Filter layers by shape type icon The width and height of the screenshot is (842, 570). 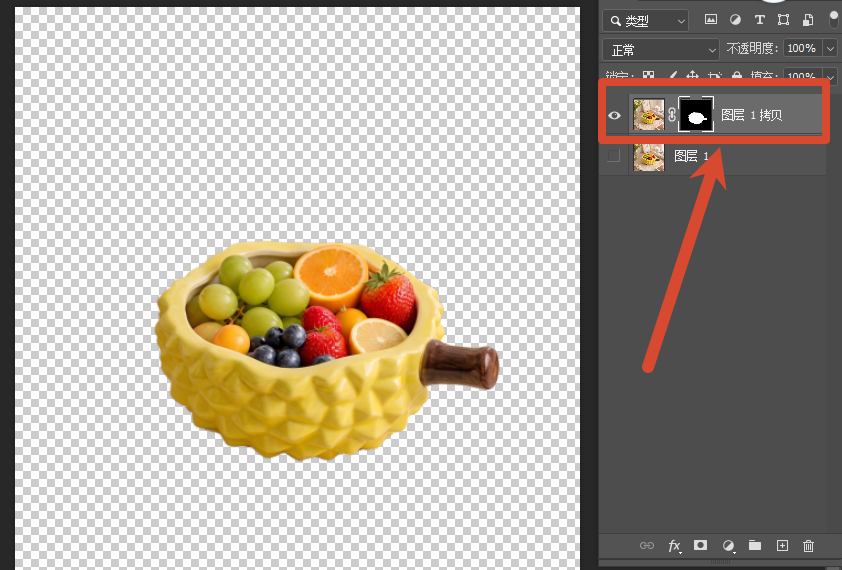pos(783,20)
